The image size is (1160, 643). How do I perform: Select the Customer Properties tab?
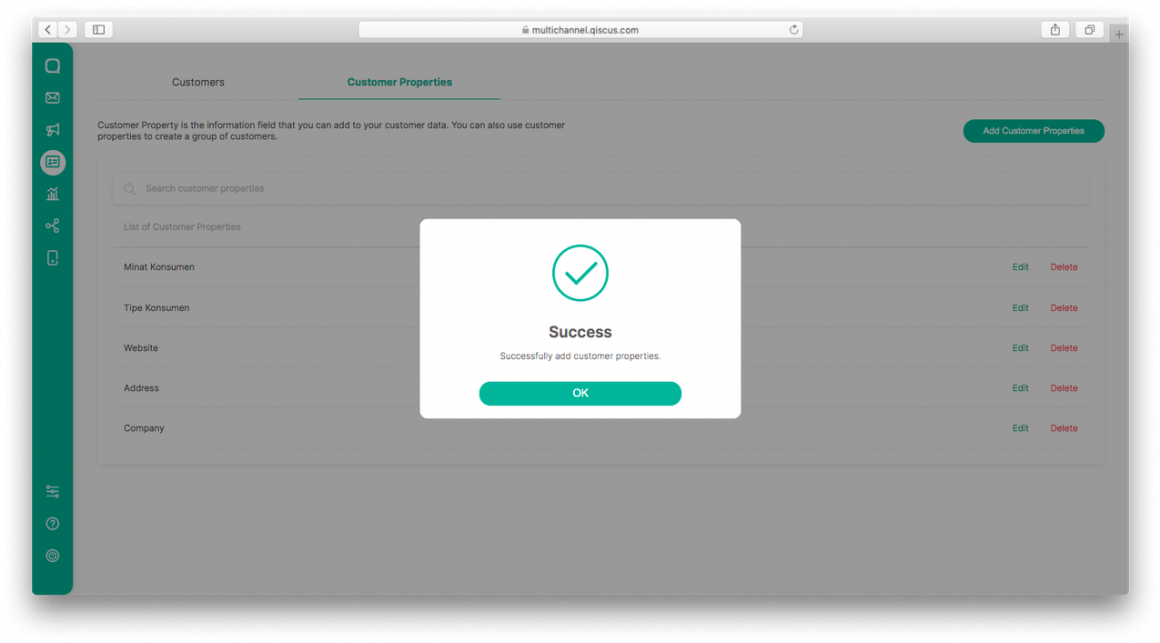399,82
